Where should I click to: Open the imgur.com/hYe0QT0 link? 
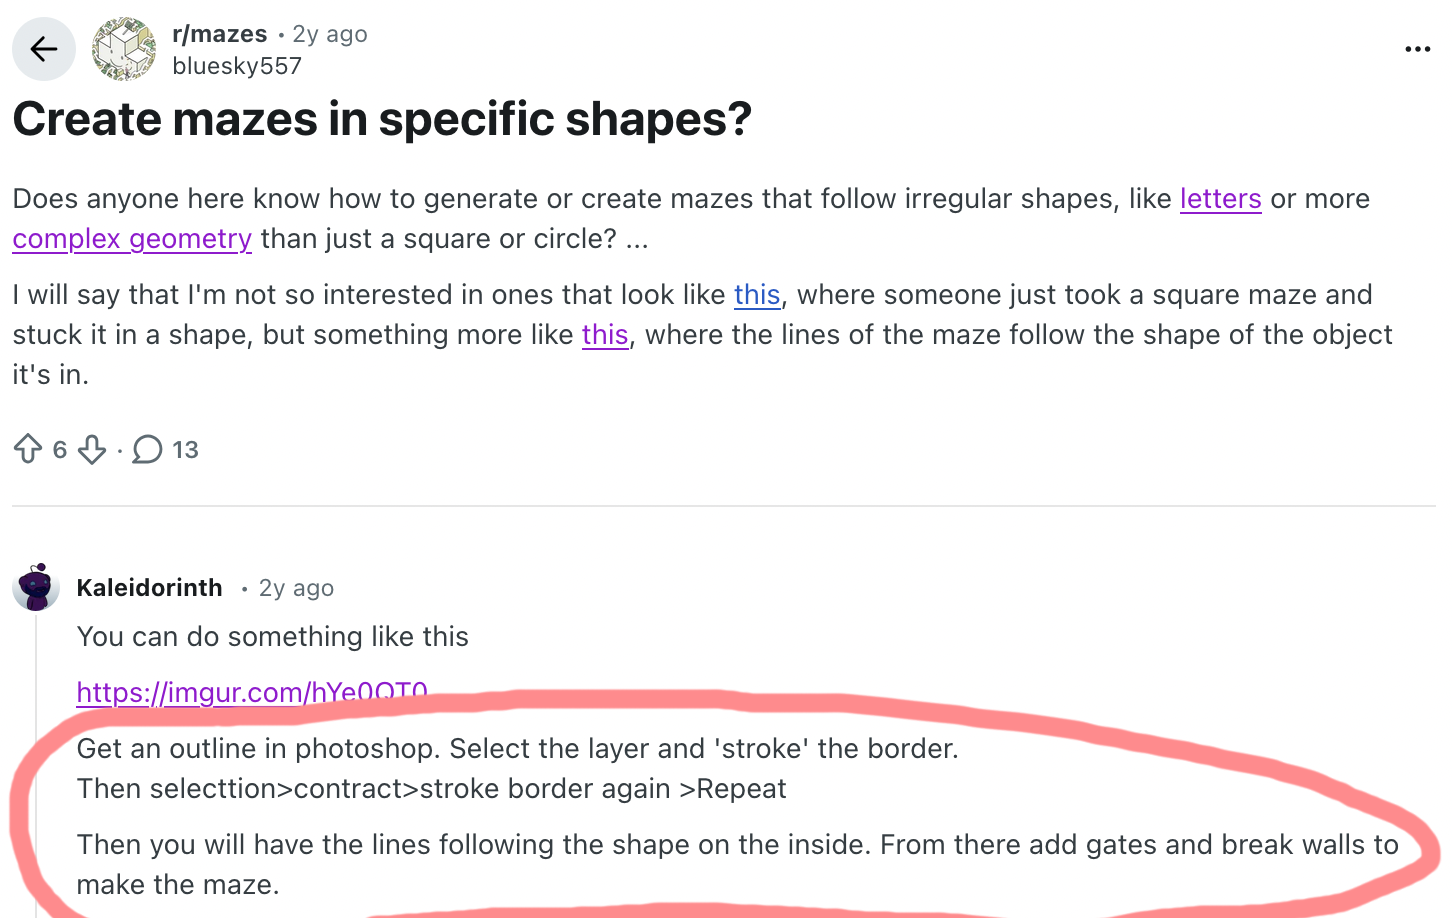coord(252,692)
